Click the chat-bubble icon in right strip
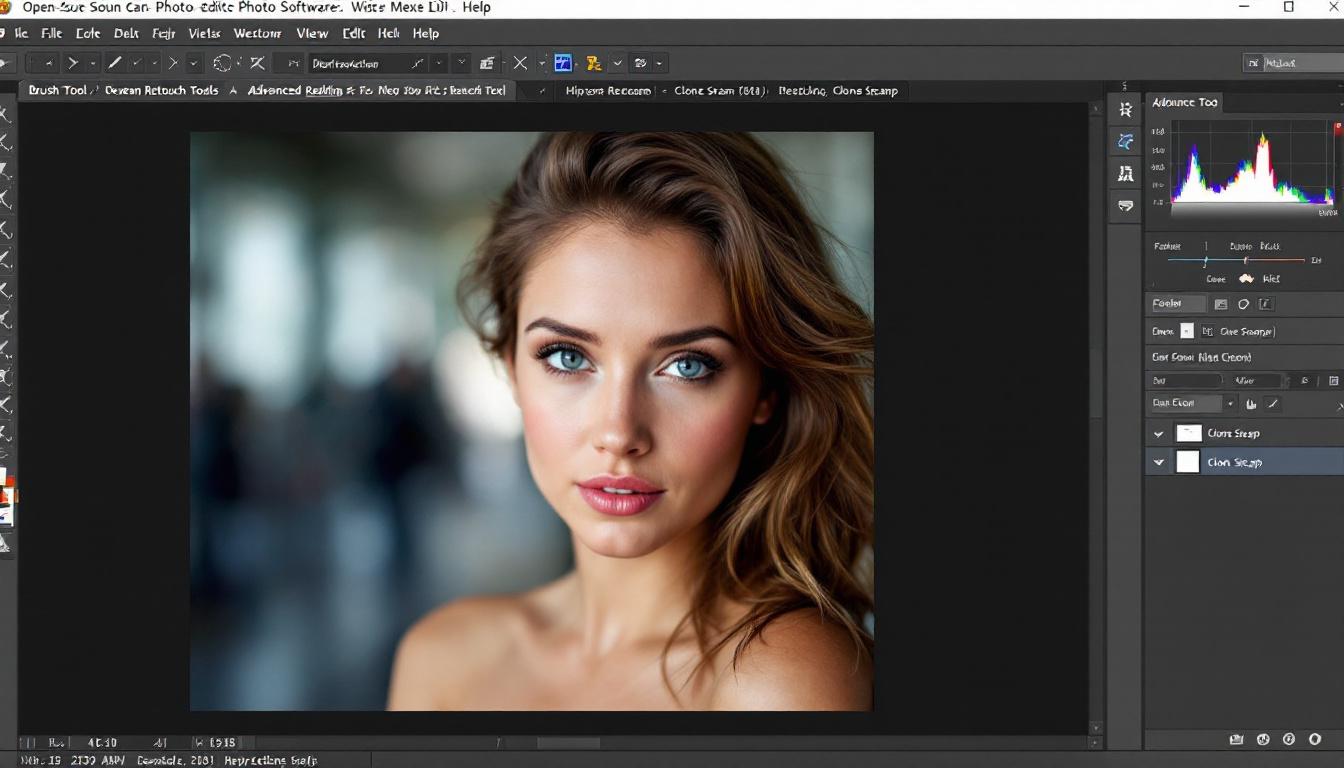This screenshot has height=768, width=1344. [x=1126, y=206]
